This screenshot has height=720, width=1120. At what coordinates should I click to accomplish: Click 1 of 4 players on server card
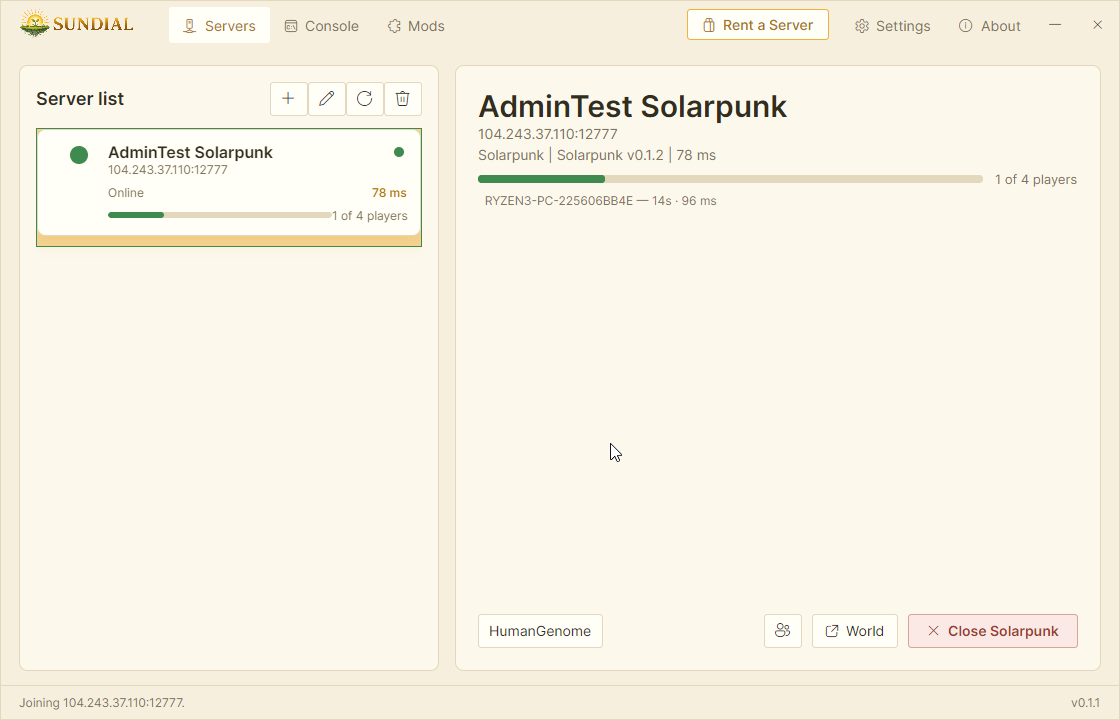(x=369, y=216)
